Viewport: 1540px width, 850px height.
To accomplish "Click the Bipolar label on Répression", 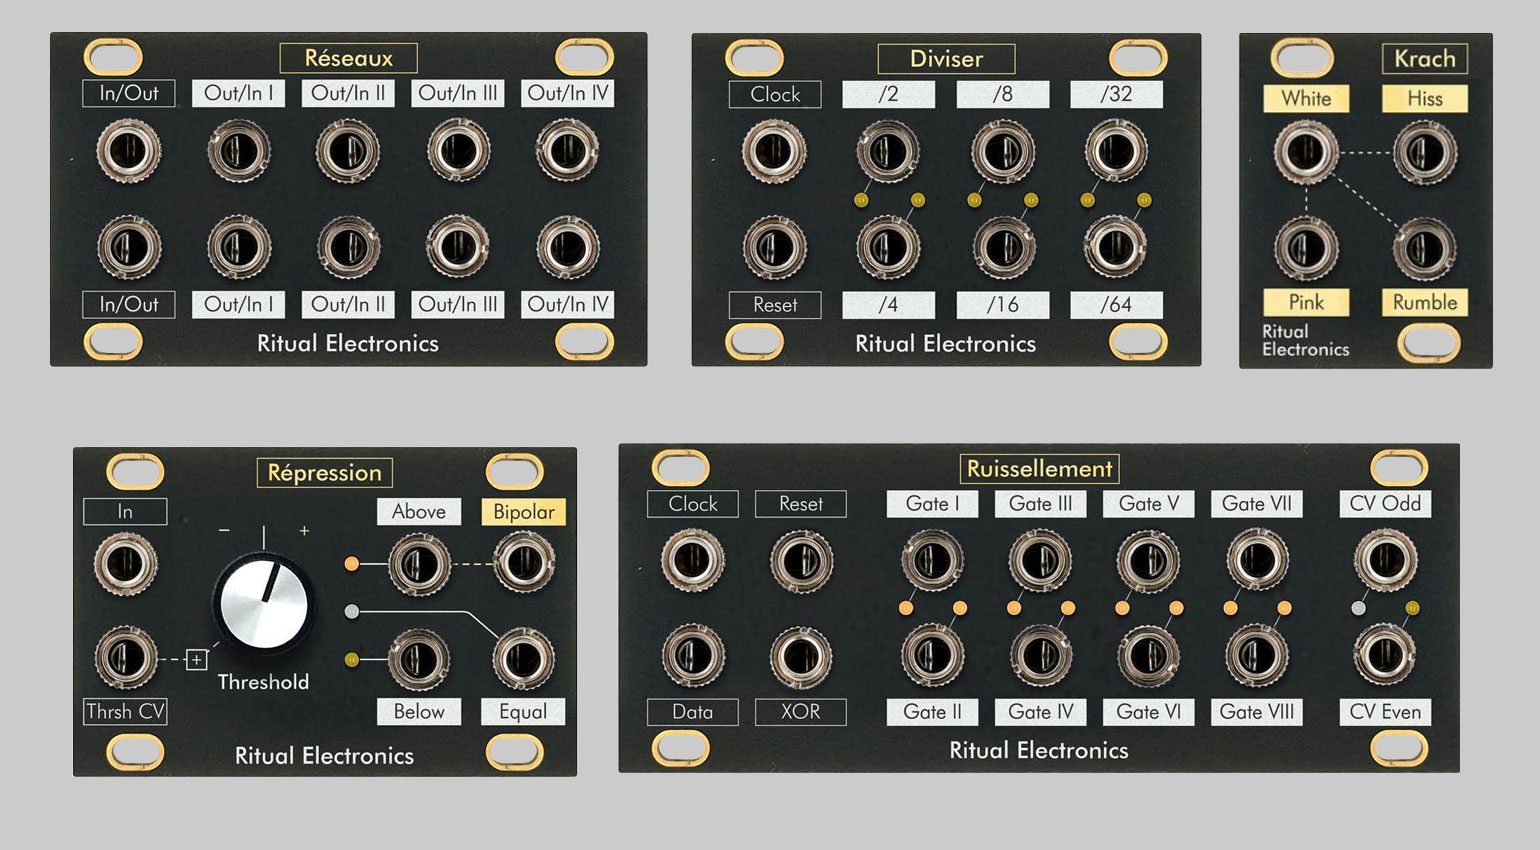I will coord(523,512).
